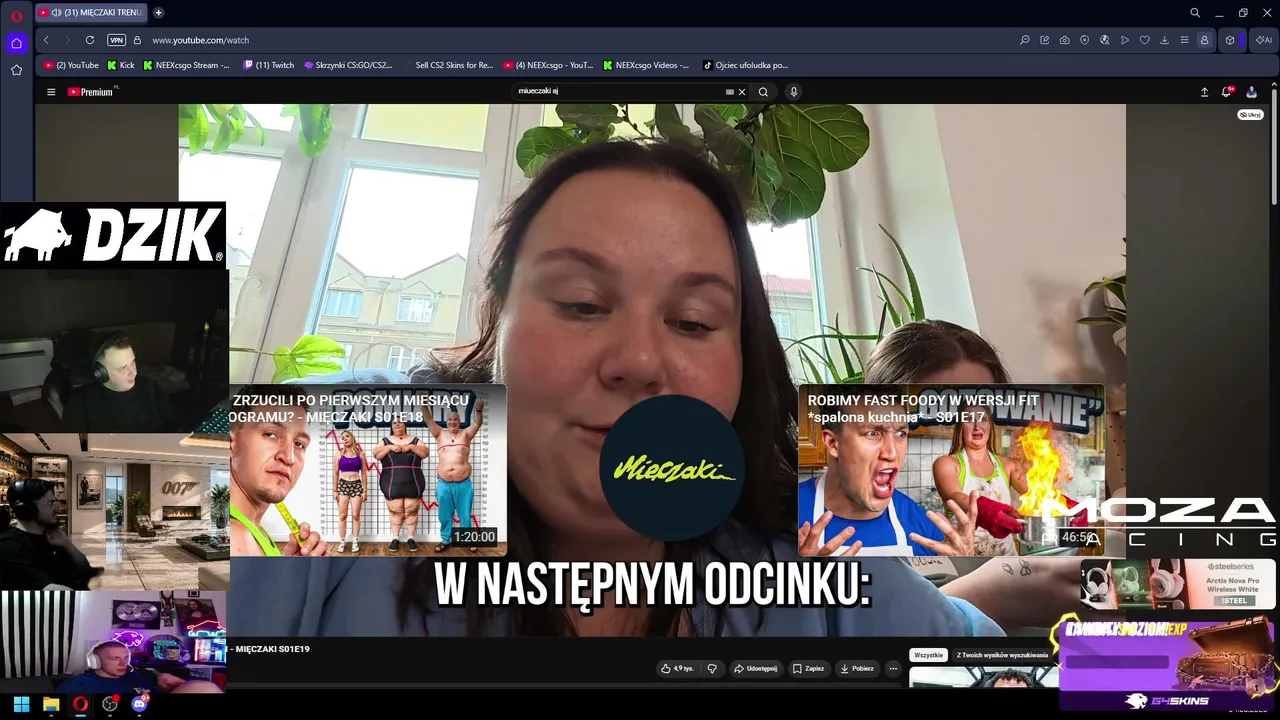Open the page translate icon
Image resolution: width=1280 pixels, height=720 pixels.
point(1105,40)
